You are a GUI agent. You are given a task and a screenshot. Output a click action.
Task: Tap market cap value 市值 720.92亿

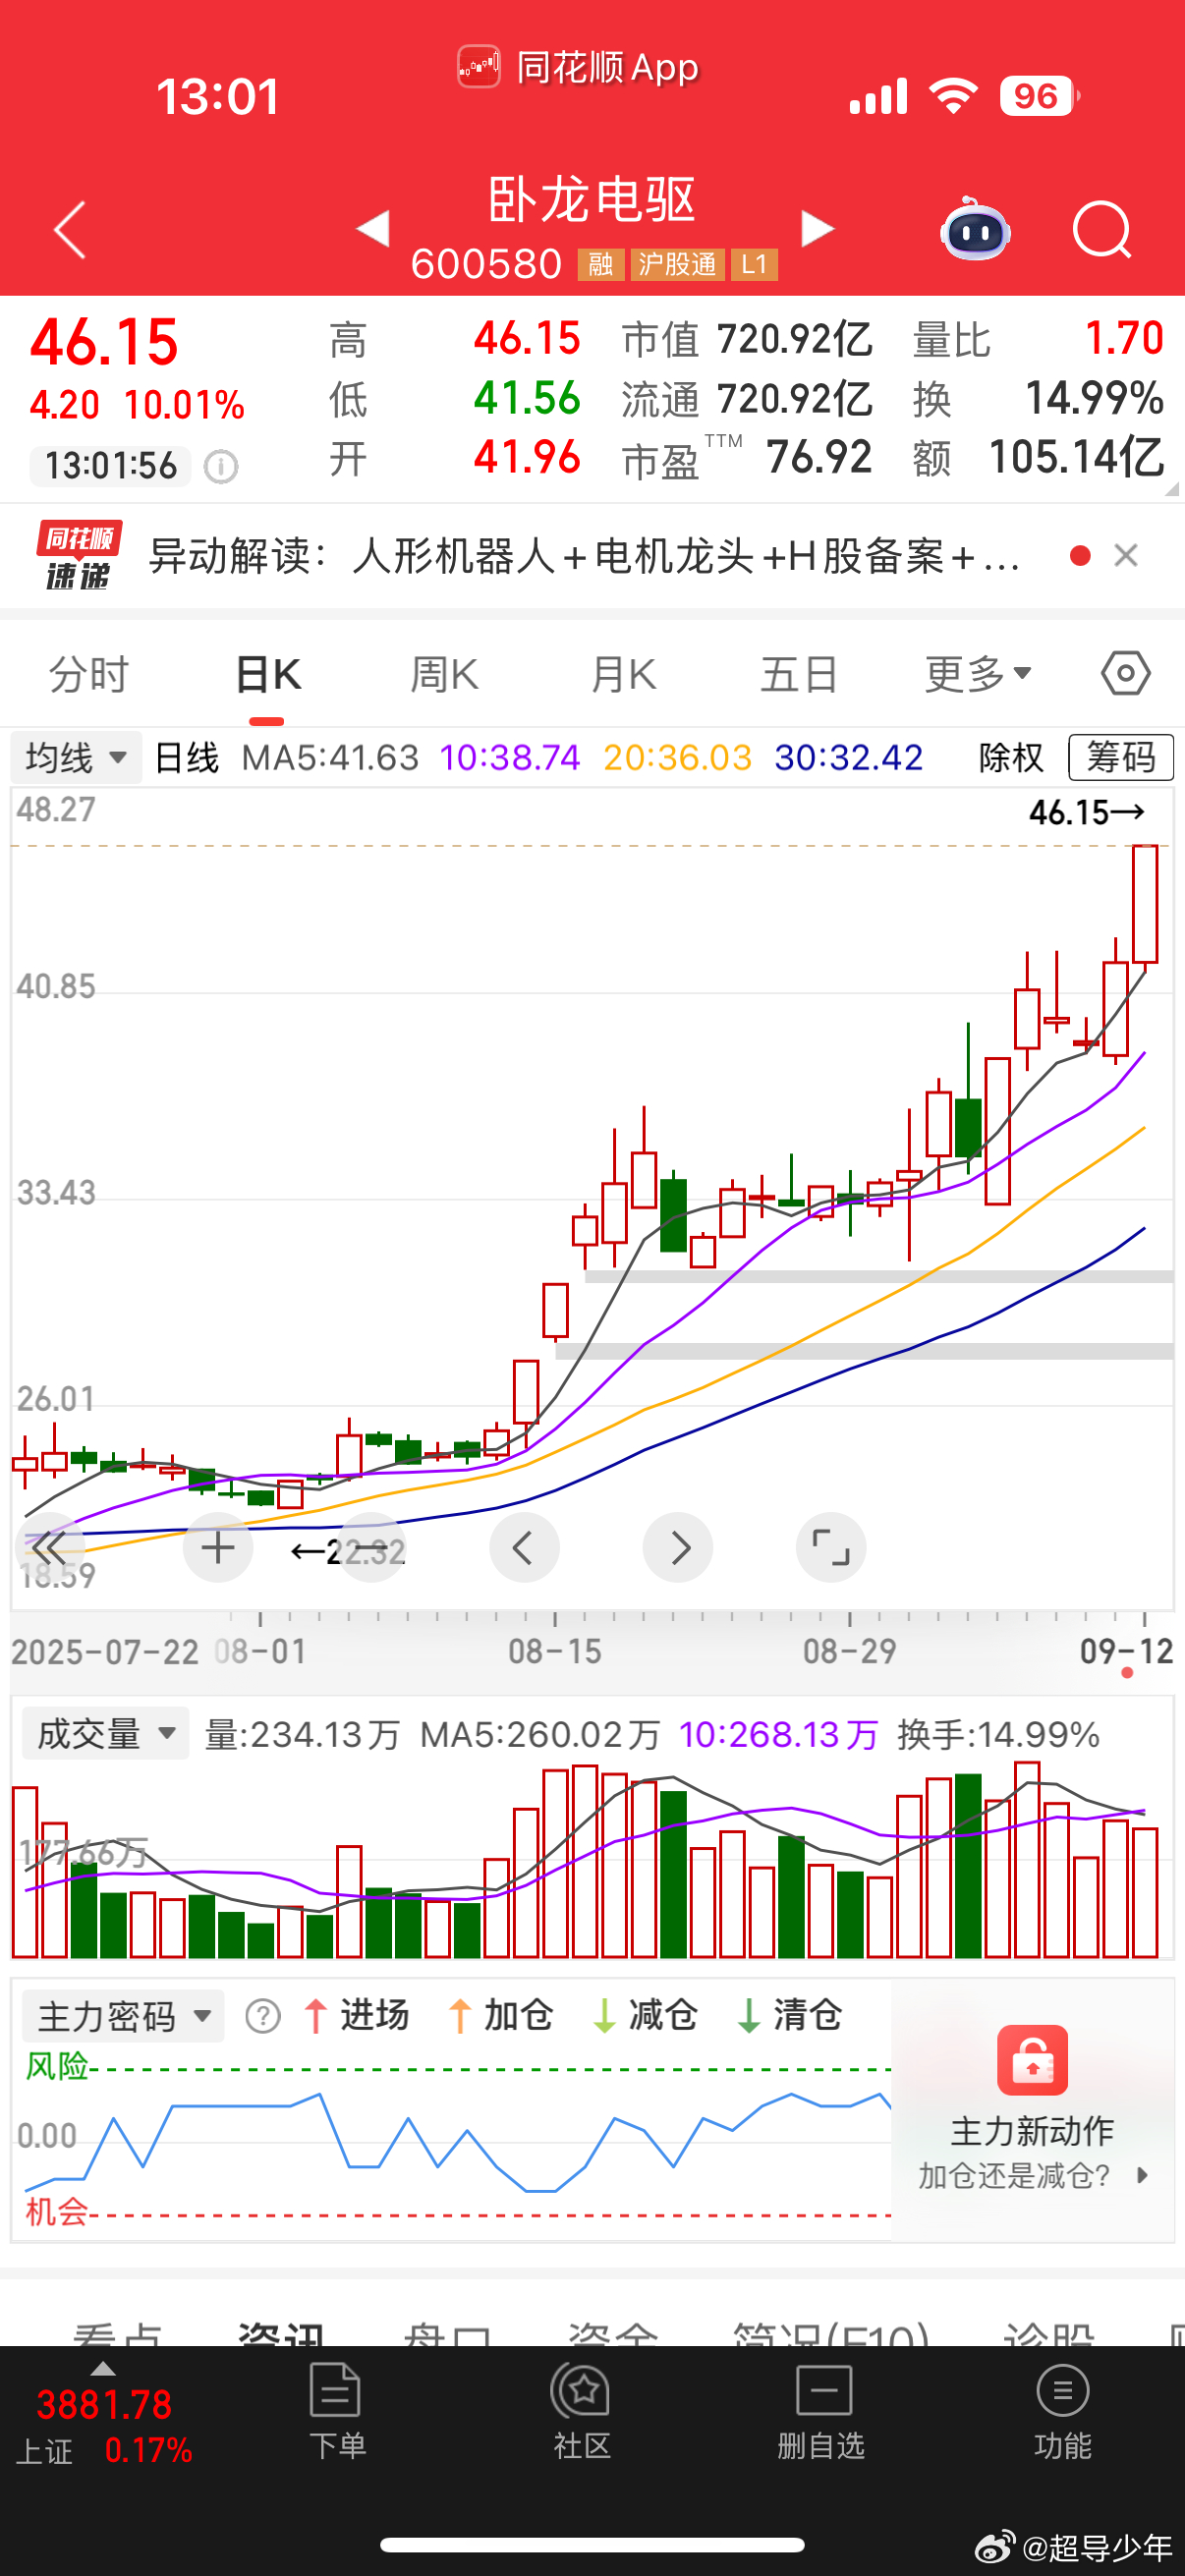747,340
